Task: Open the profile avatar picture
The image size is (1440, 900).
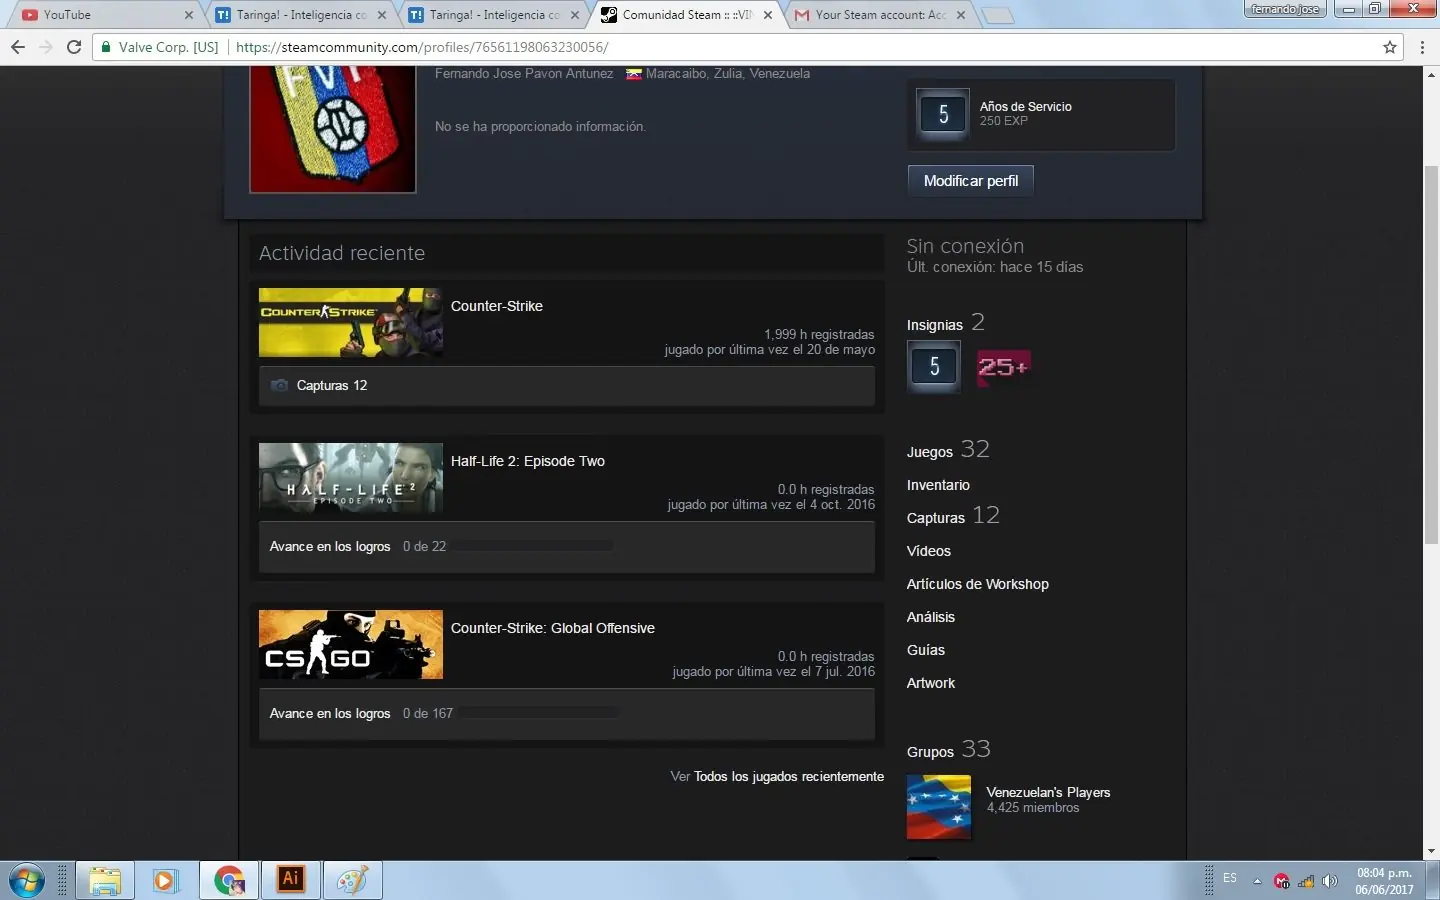Action: coord(333,129)
